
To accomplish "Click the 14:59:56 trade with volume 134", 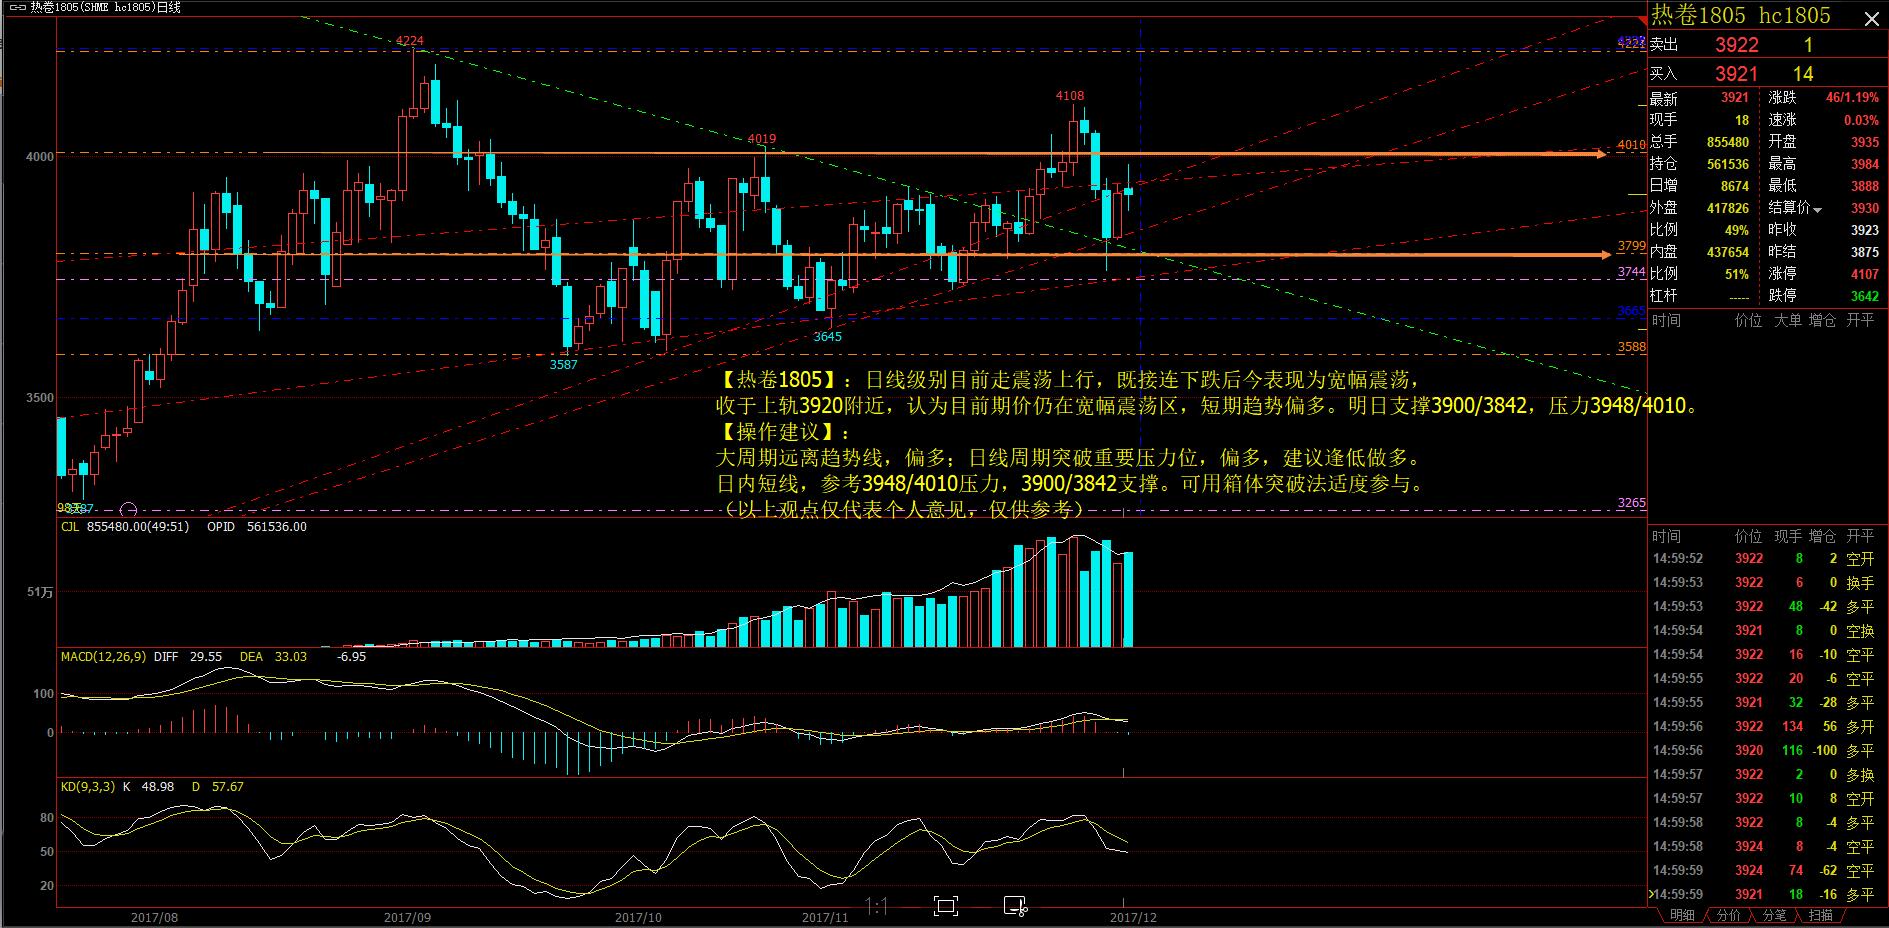I will click(1768, 727).
